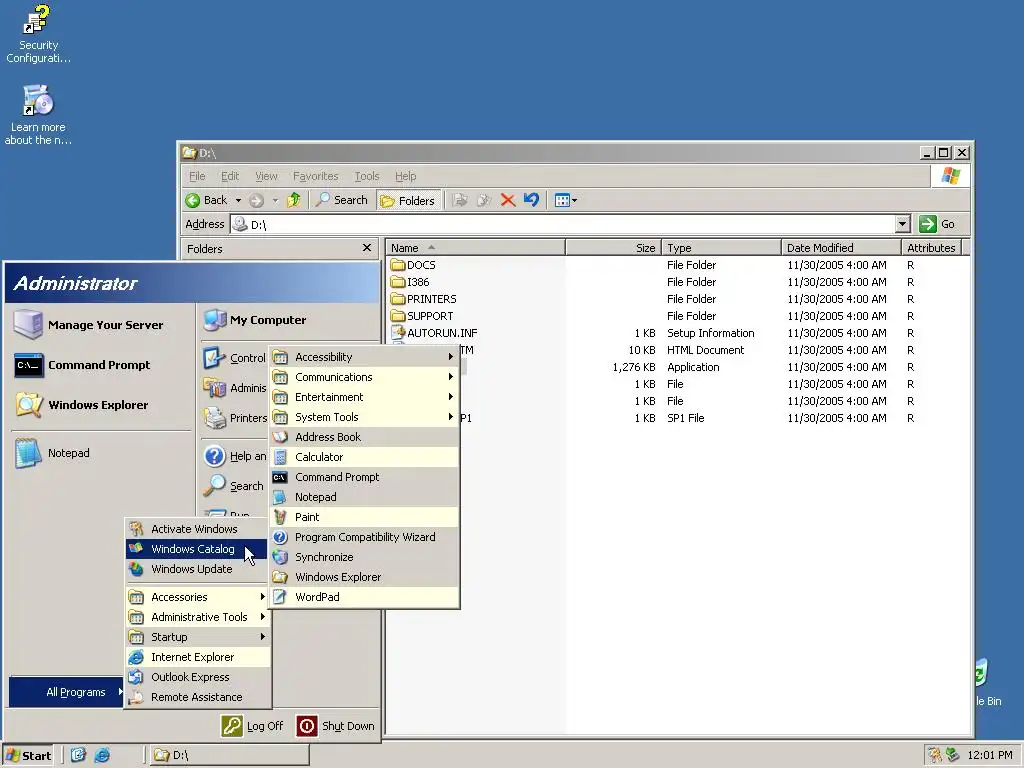Click Activate Windows in All Programs
This screenshot has height=768, width=1024.
(197, 529)
